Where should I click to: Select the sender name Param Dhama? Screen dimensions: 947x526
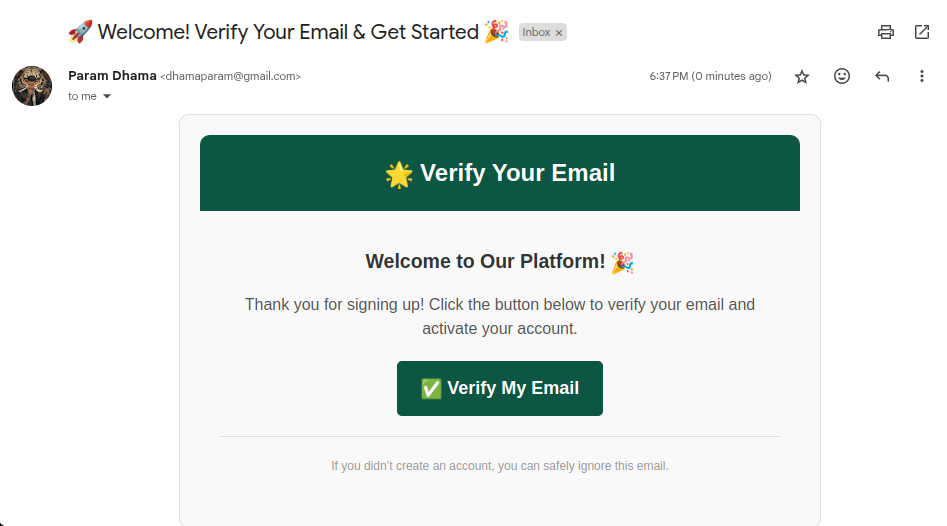point(112,75)
